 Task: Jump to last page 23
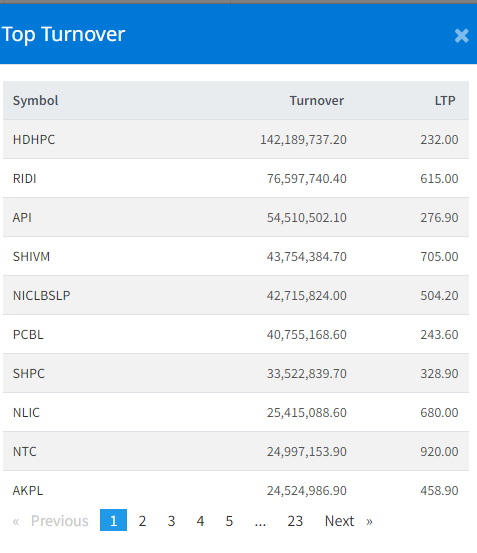pos(295,521)
